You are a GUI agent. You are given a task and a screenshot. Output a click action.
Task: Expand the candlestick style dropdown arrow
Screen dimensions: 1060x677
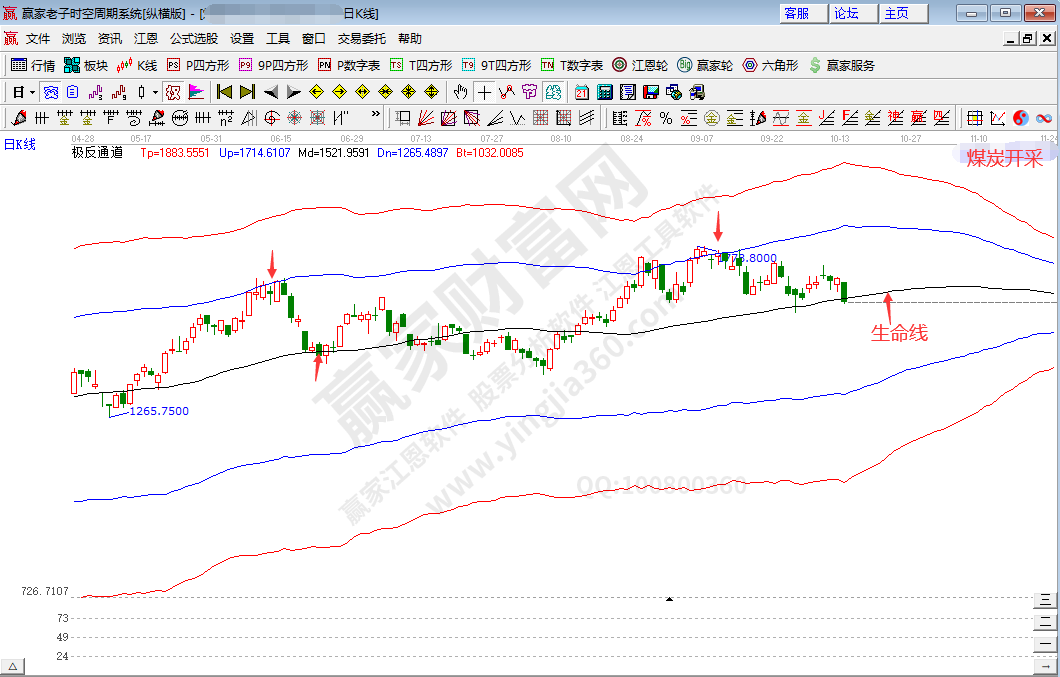pos(155,92)
